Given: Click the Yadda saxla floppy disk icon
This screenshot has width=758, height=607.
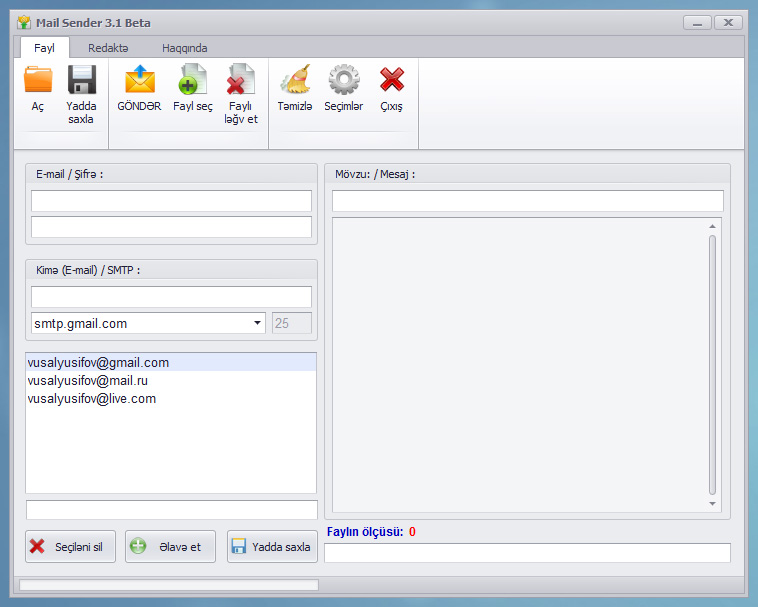Looking at the screenshot, I should point(81,80).
